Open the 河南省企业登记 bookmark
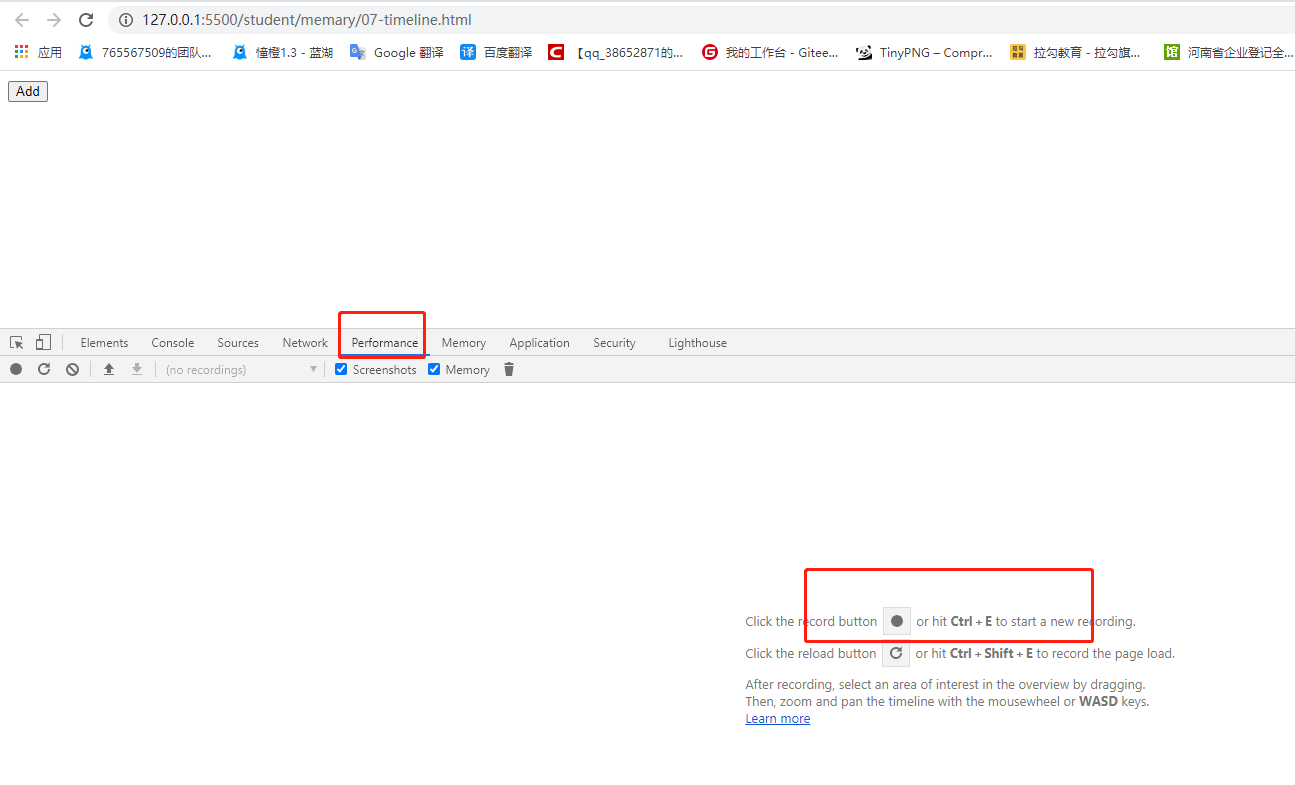 pyautogui.click(x=1229, y=52)
